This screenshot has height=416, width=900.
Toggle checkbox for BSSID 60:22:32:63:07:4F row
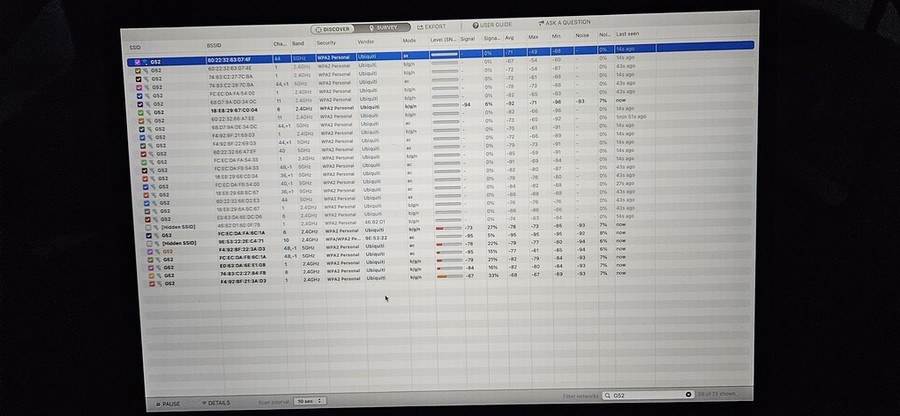point(137,62)
